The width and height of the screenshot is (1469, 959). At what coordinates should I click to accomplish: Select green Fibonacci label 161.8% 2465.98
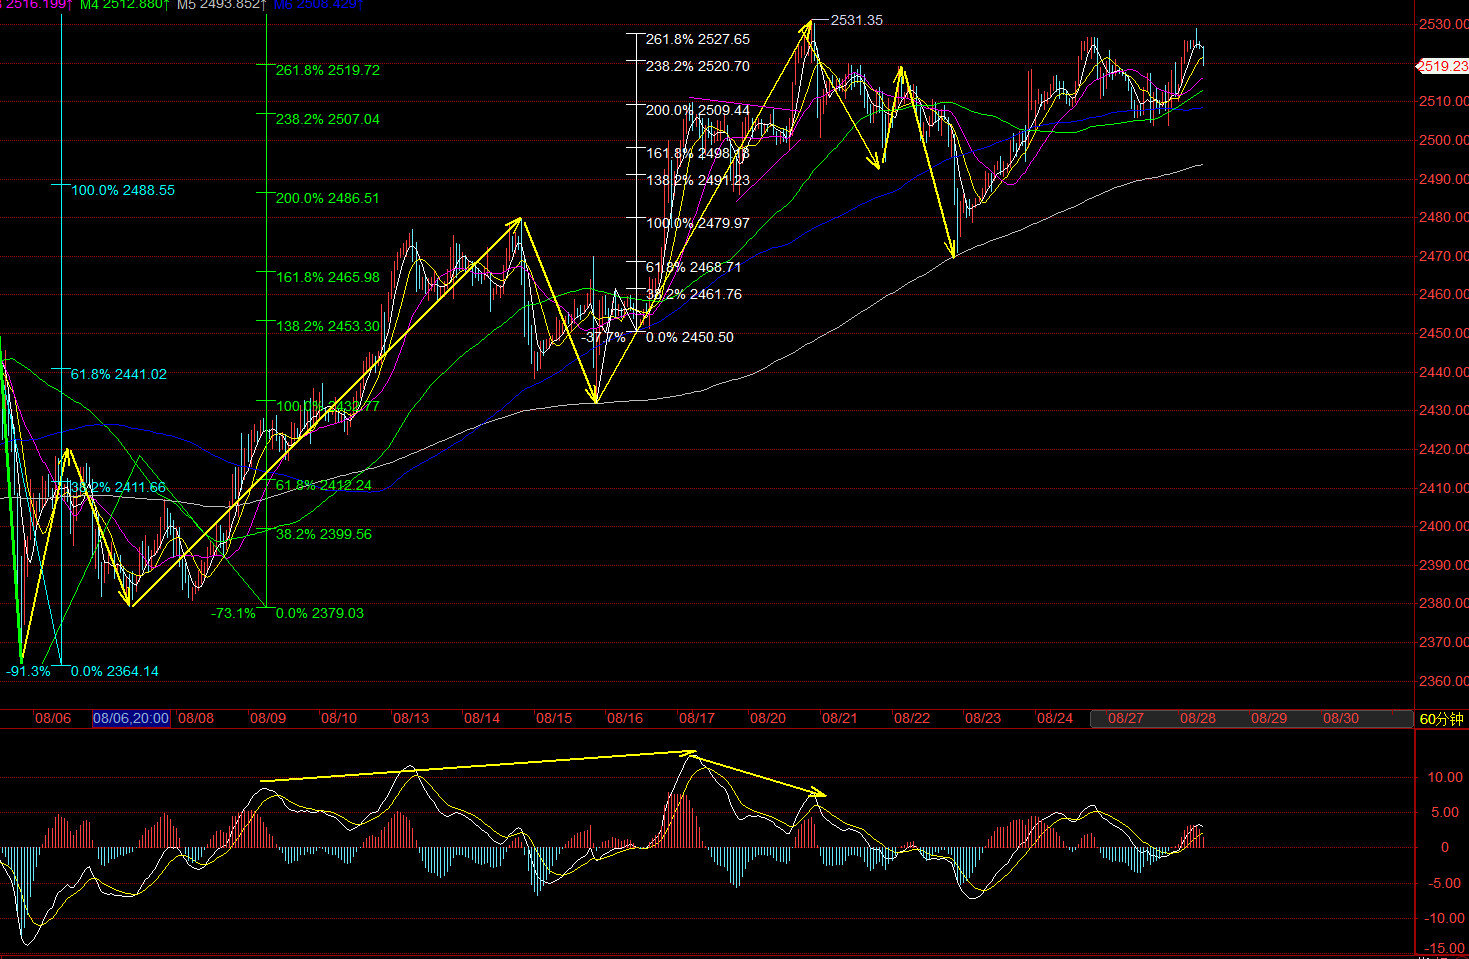[x=328, y=277]
